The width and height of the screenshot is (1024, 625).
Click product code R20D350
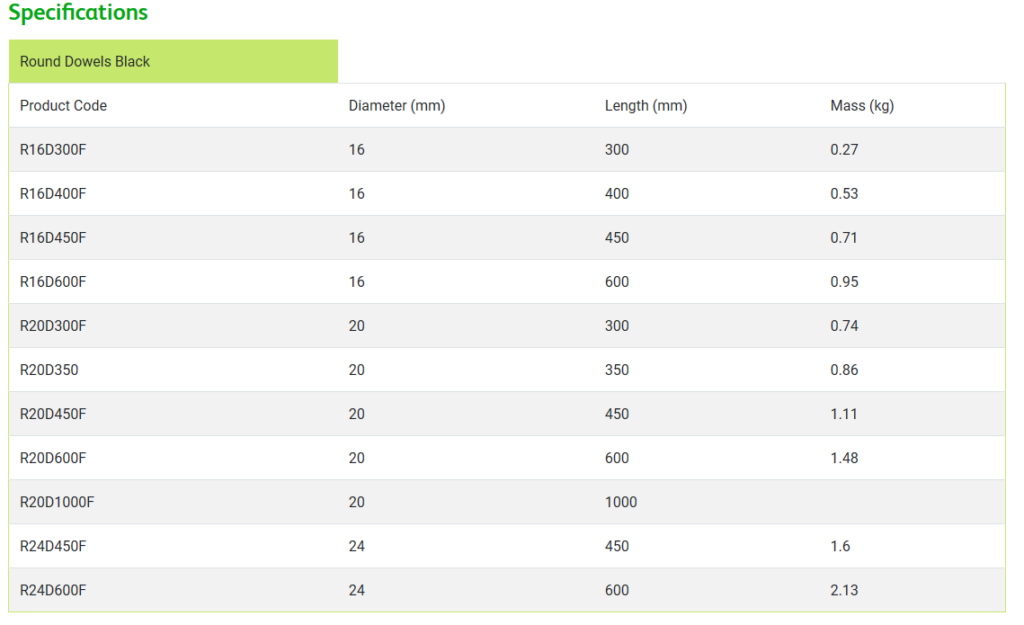(x=49, y=370)
